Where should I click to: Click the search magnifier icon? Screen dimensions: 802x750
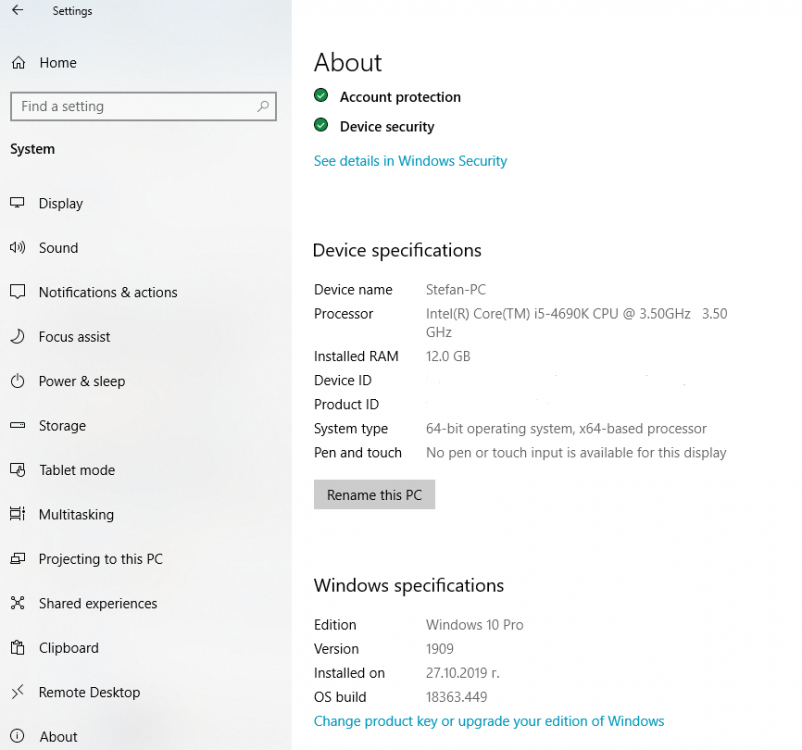(263, 106)
